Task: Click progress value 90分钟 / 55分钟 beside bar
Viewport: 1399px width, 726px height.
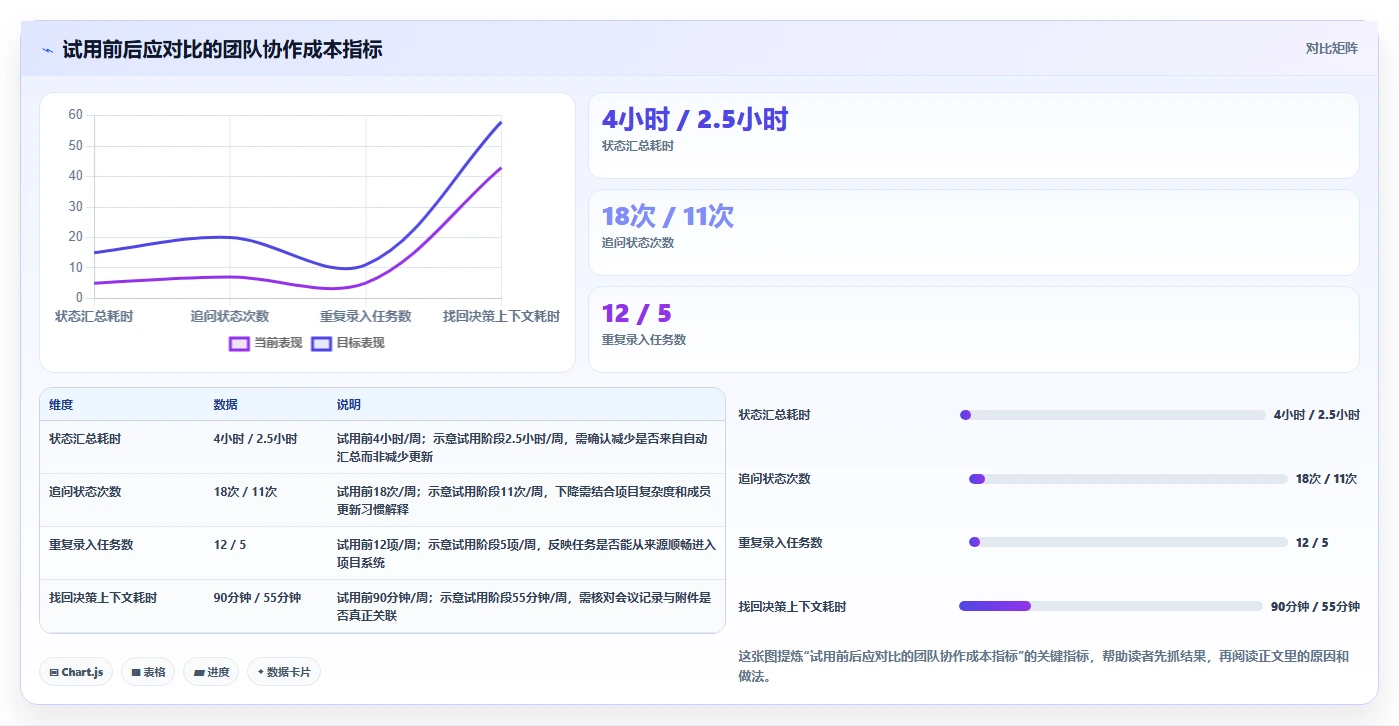Action: click(x=1315, y=606)
